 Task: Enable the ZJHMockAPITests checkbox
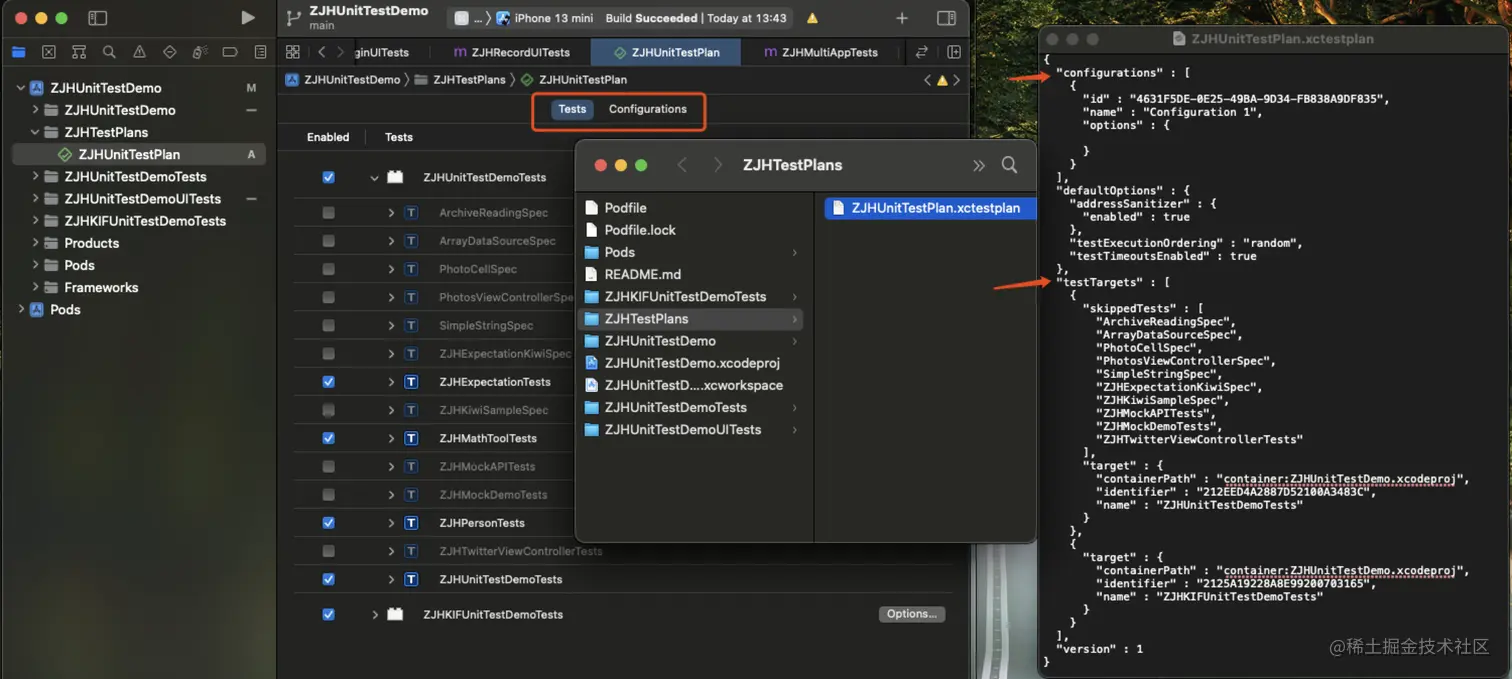click(x=328, y=466)
